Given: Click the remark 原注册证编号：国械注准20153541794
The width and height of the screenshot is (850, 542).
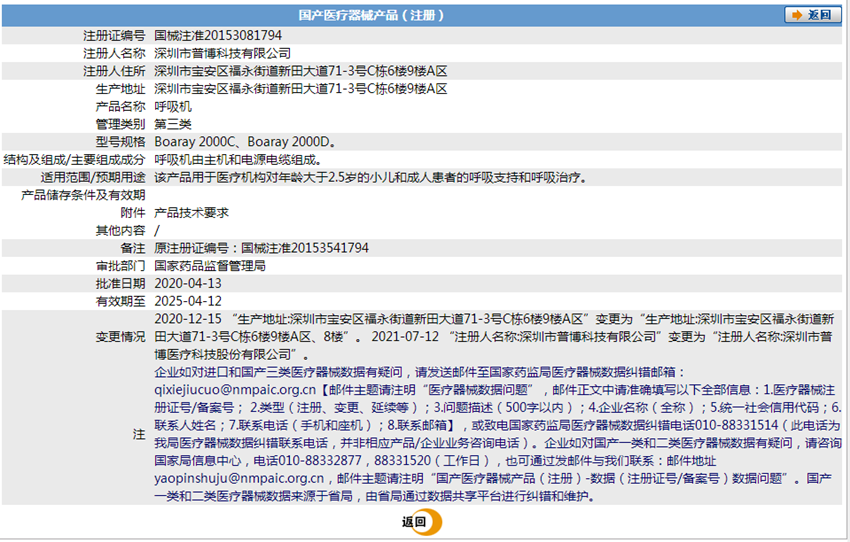Looking at the screenshot, I should tap(261, 248).
